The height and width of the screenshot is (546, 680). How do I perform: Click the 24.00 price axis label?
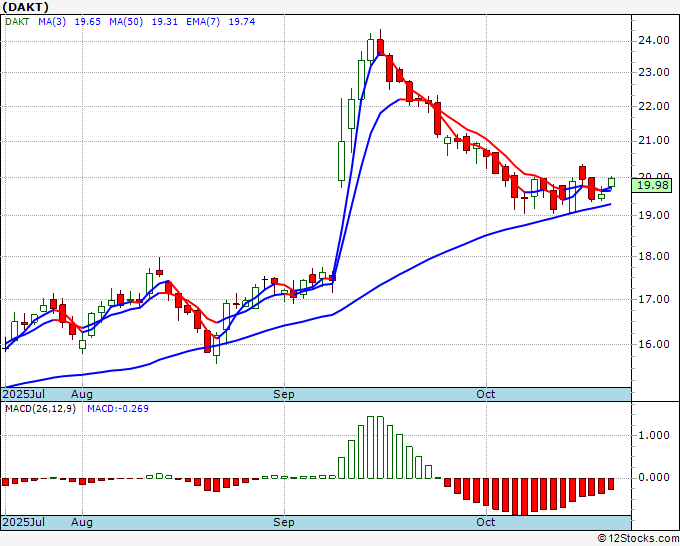tap(652, 40)
